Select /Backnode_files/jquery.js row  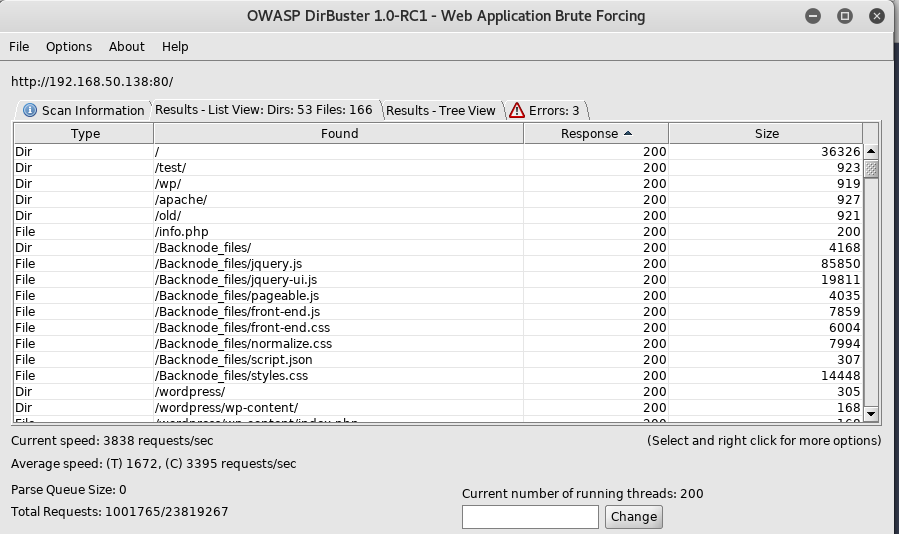tap(438, 264)
